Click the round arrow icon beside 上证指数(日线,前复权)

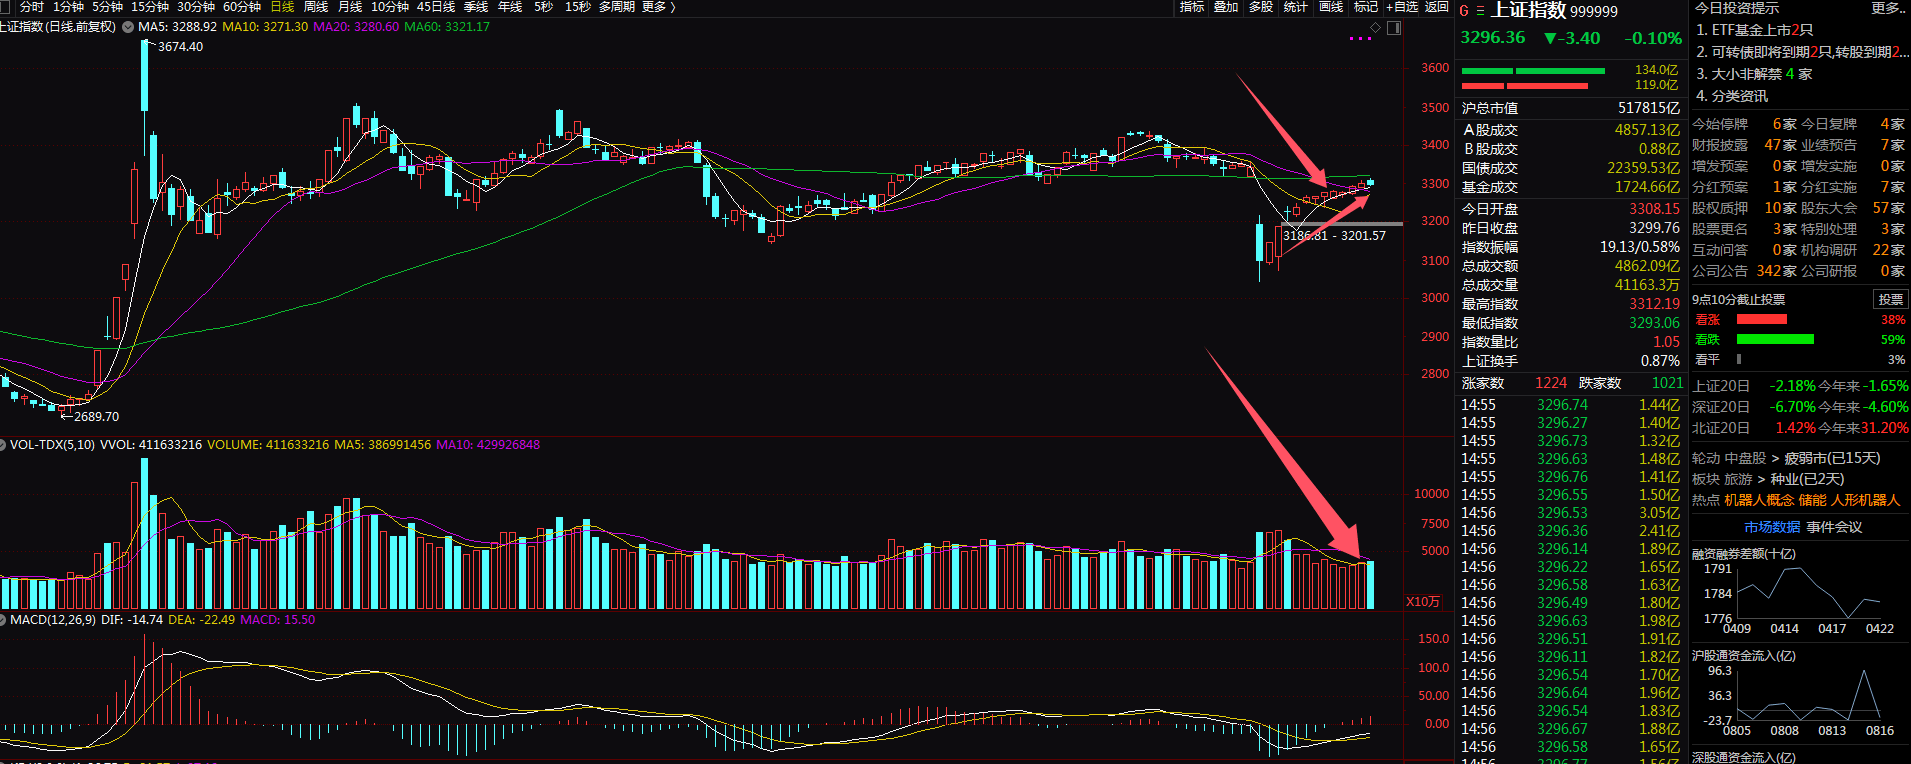[x=128, y=27]
